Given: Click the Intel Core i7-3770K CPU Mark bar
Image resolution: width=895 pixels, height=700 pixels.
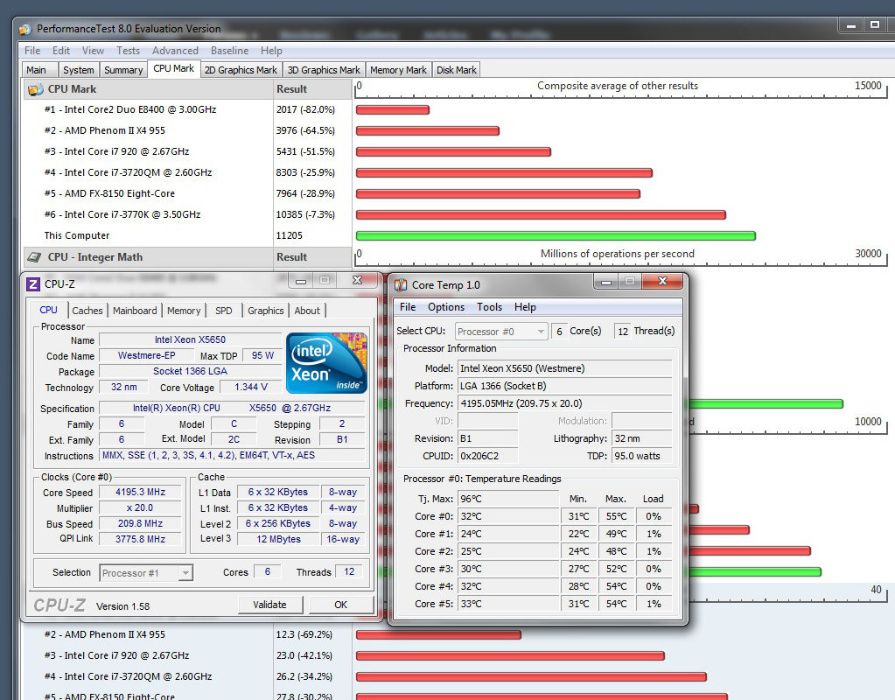Looking at the screenshot, I should click(x=541, y=215).
